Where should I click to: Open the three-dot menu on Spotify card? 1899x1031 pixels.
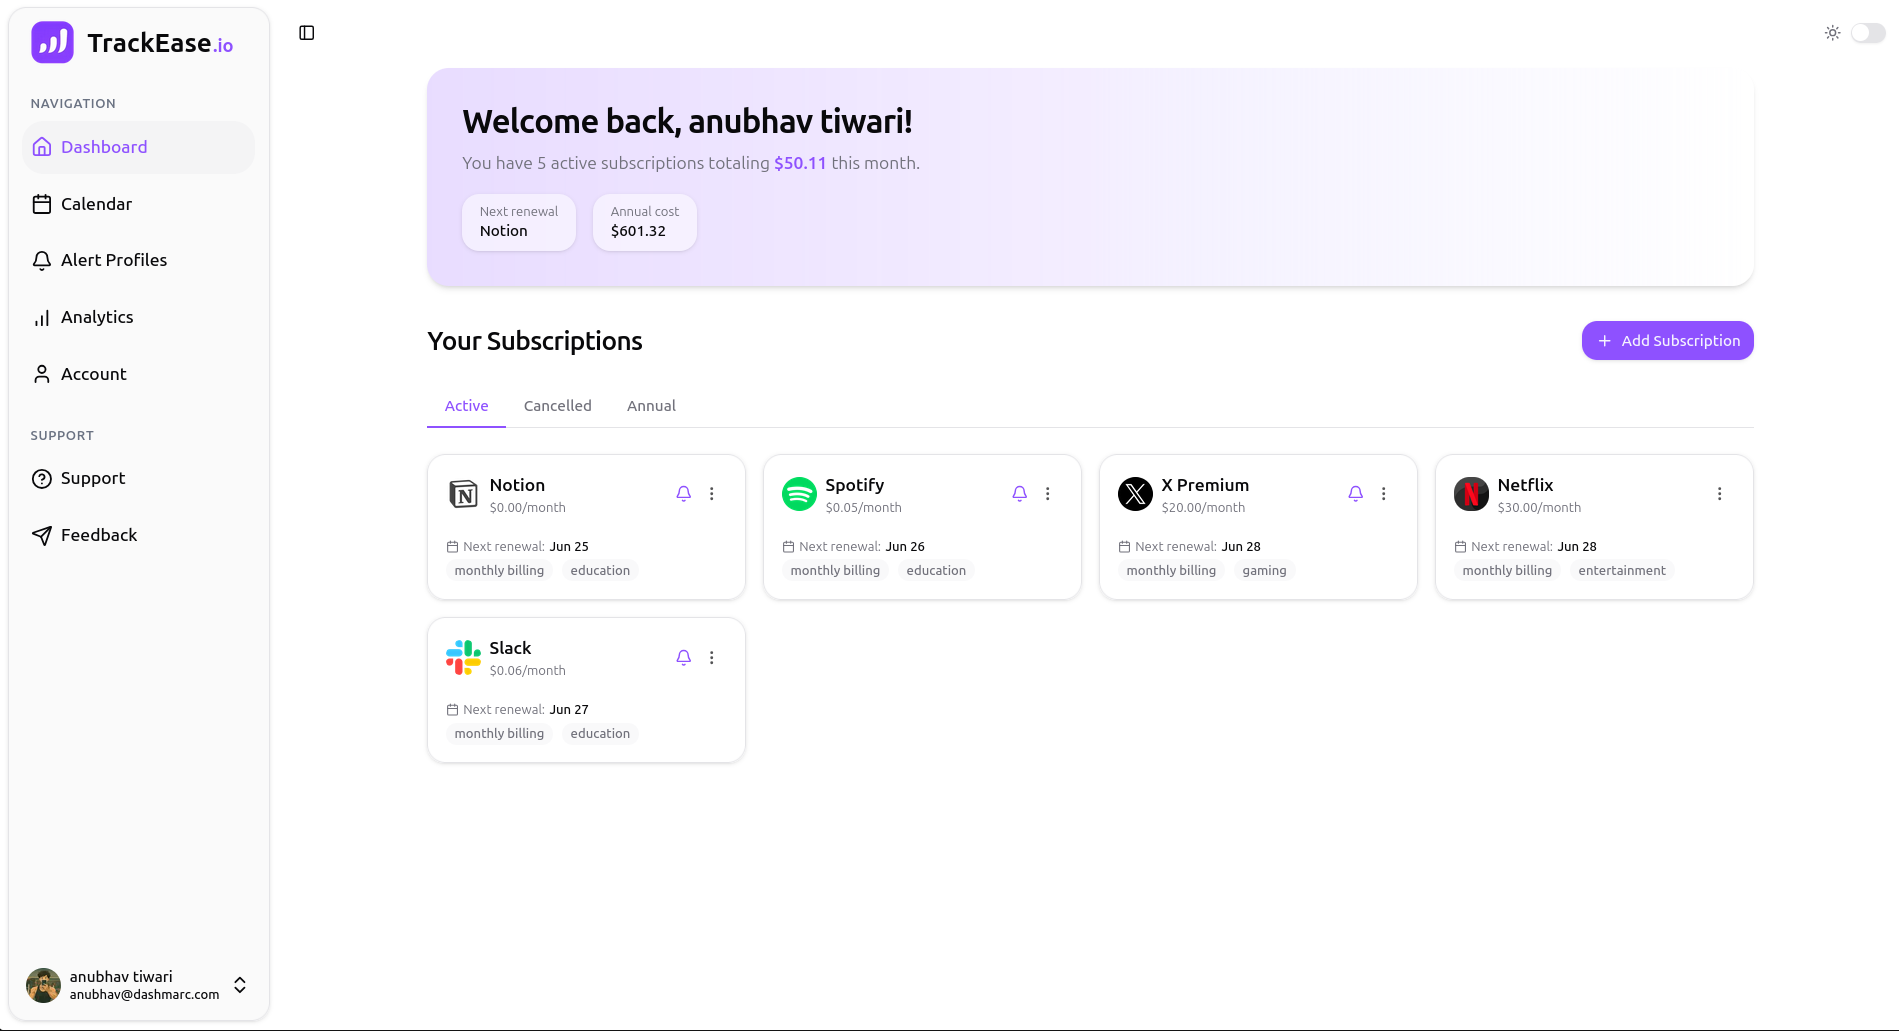click(1047, 493)
